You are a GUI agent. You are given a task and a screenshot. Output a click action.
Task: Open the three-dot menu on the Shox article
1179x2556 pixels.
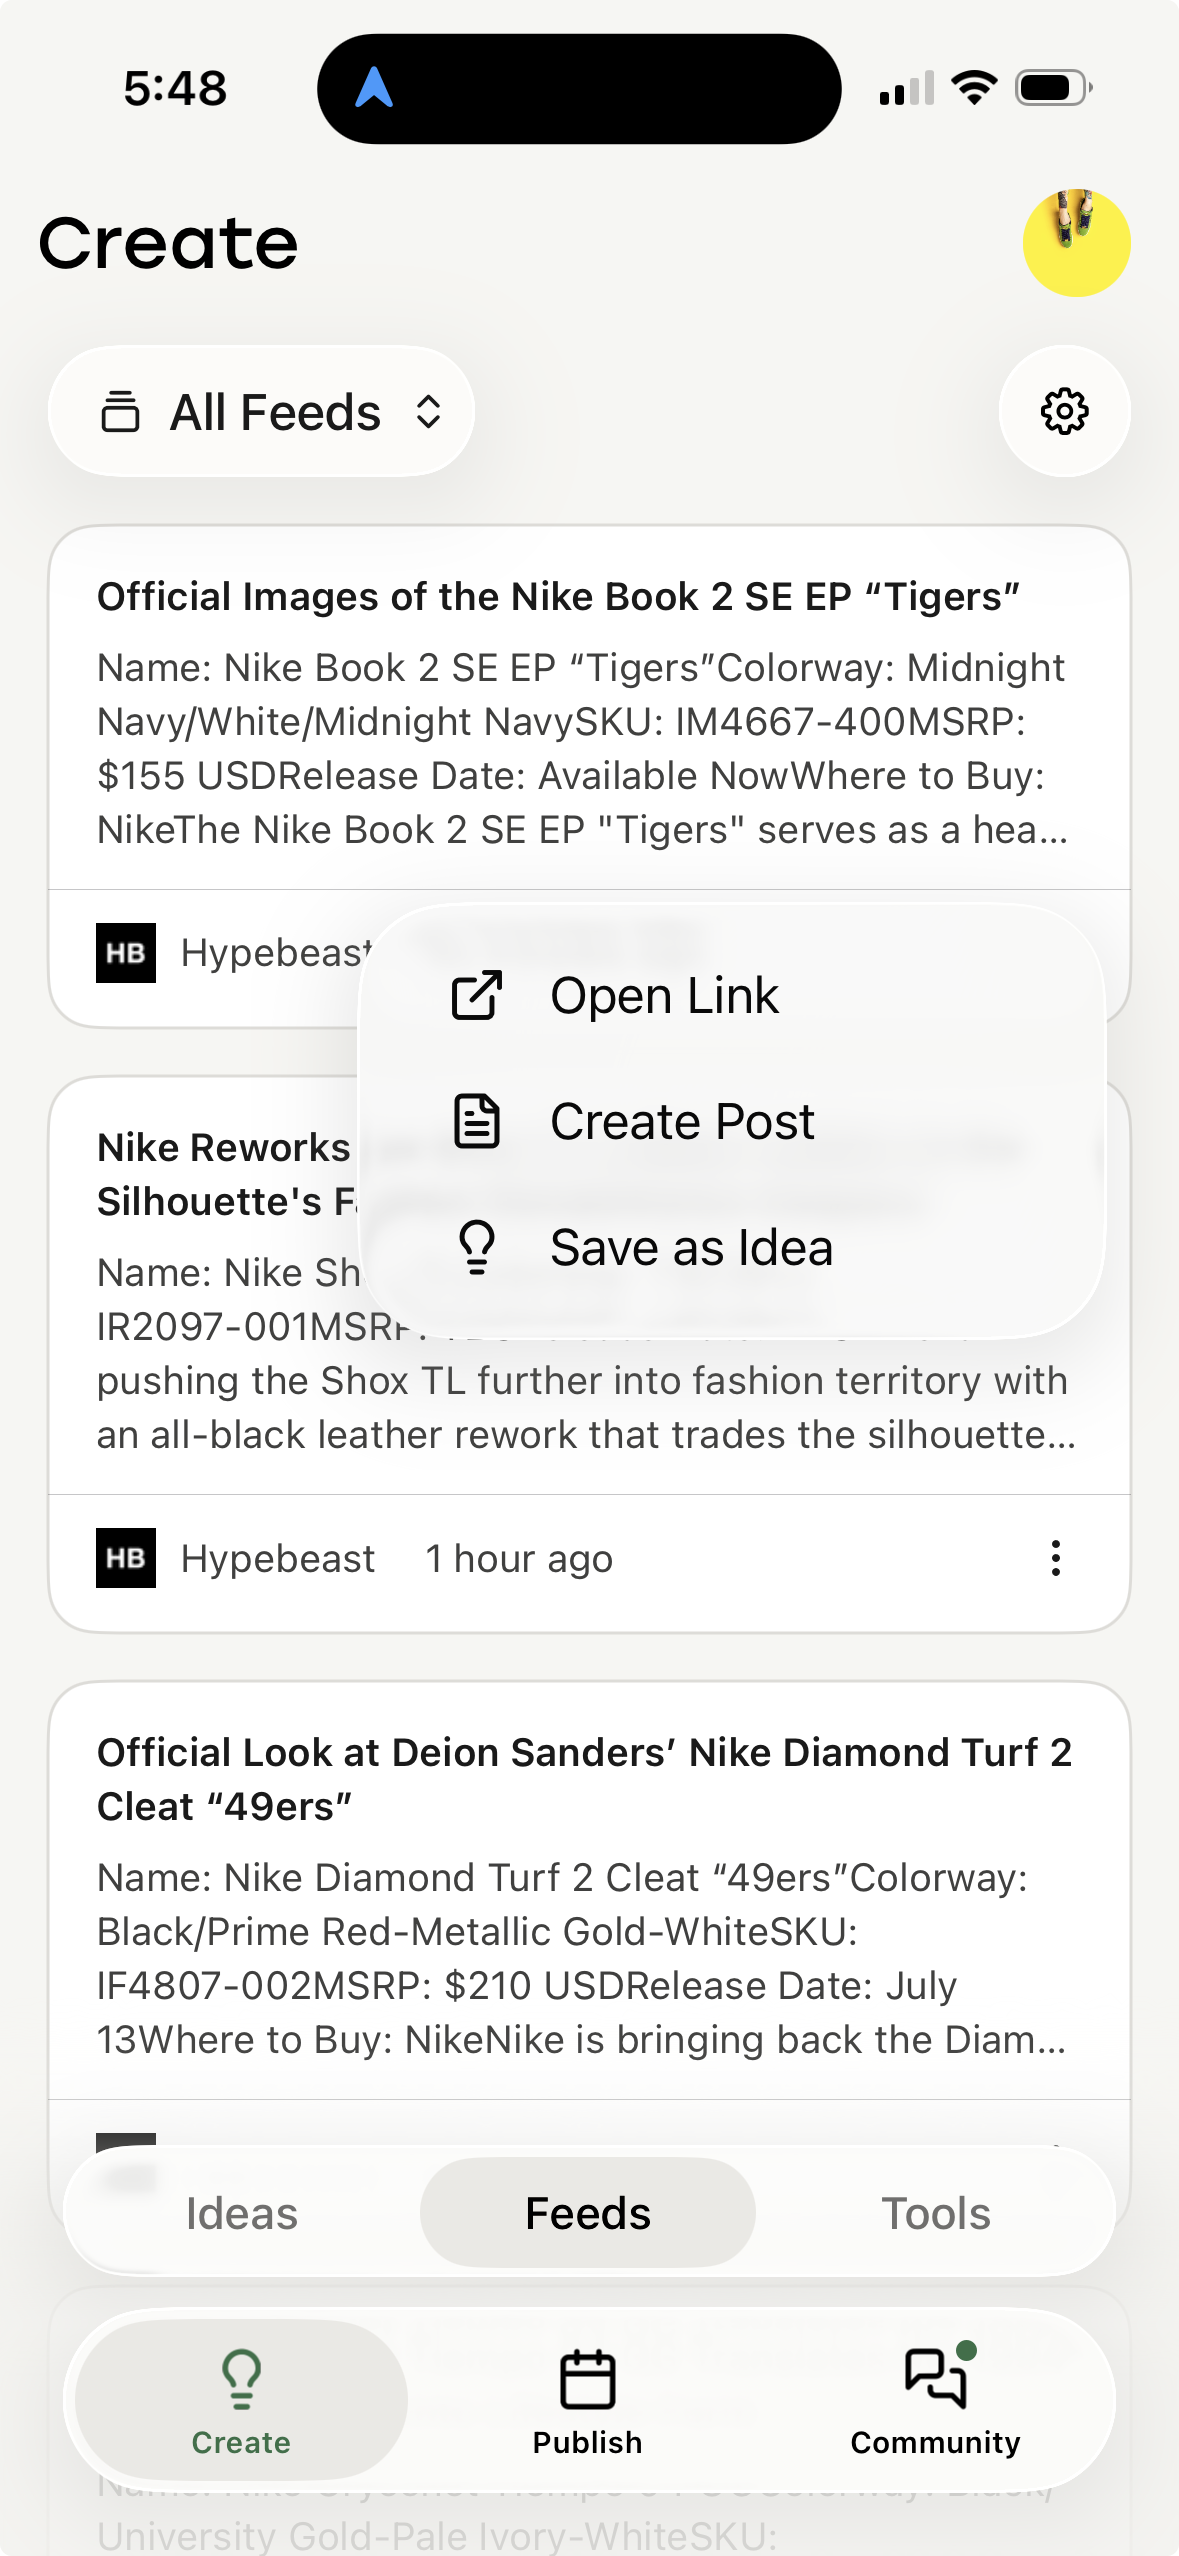coord(1055,1558)
